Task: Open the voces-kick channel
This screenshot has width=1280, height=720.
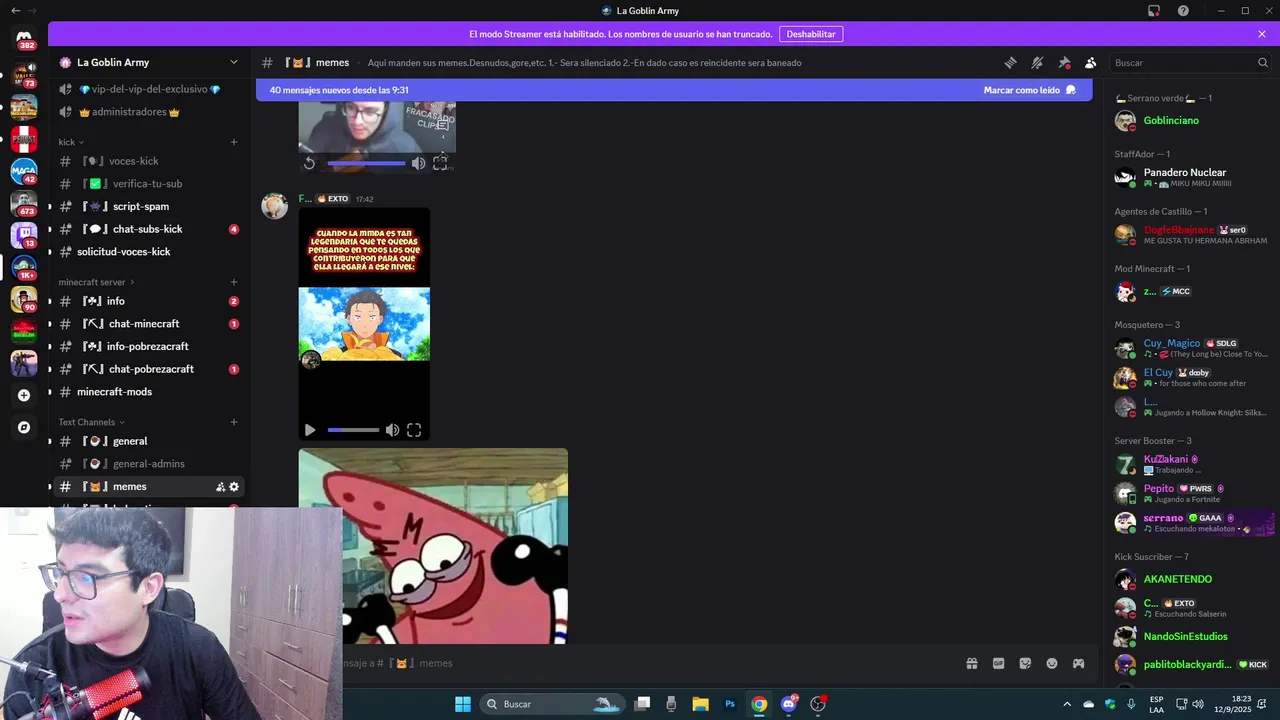Action: point(149,161)
